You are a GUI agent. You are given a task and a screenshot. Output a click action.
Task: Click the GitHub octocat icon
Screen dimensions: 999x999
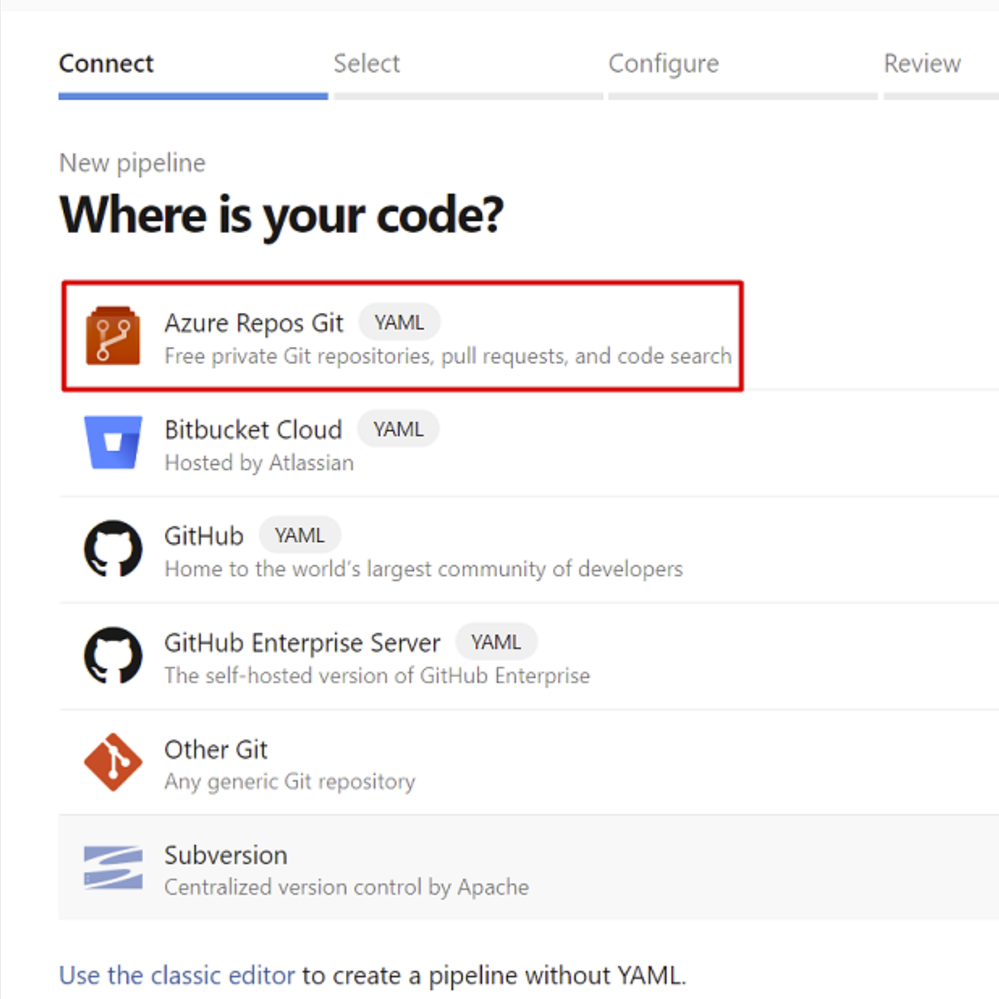pyautogui.click(x=113, y=549)
